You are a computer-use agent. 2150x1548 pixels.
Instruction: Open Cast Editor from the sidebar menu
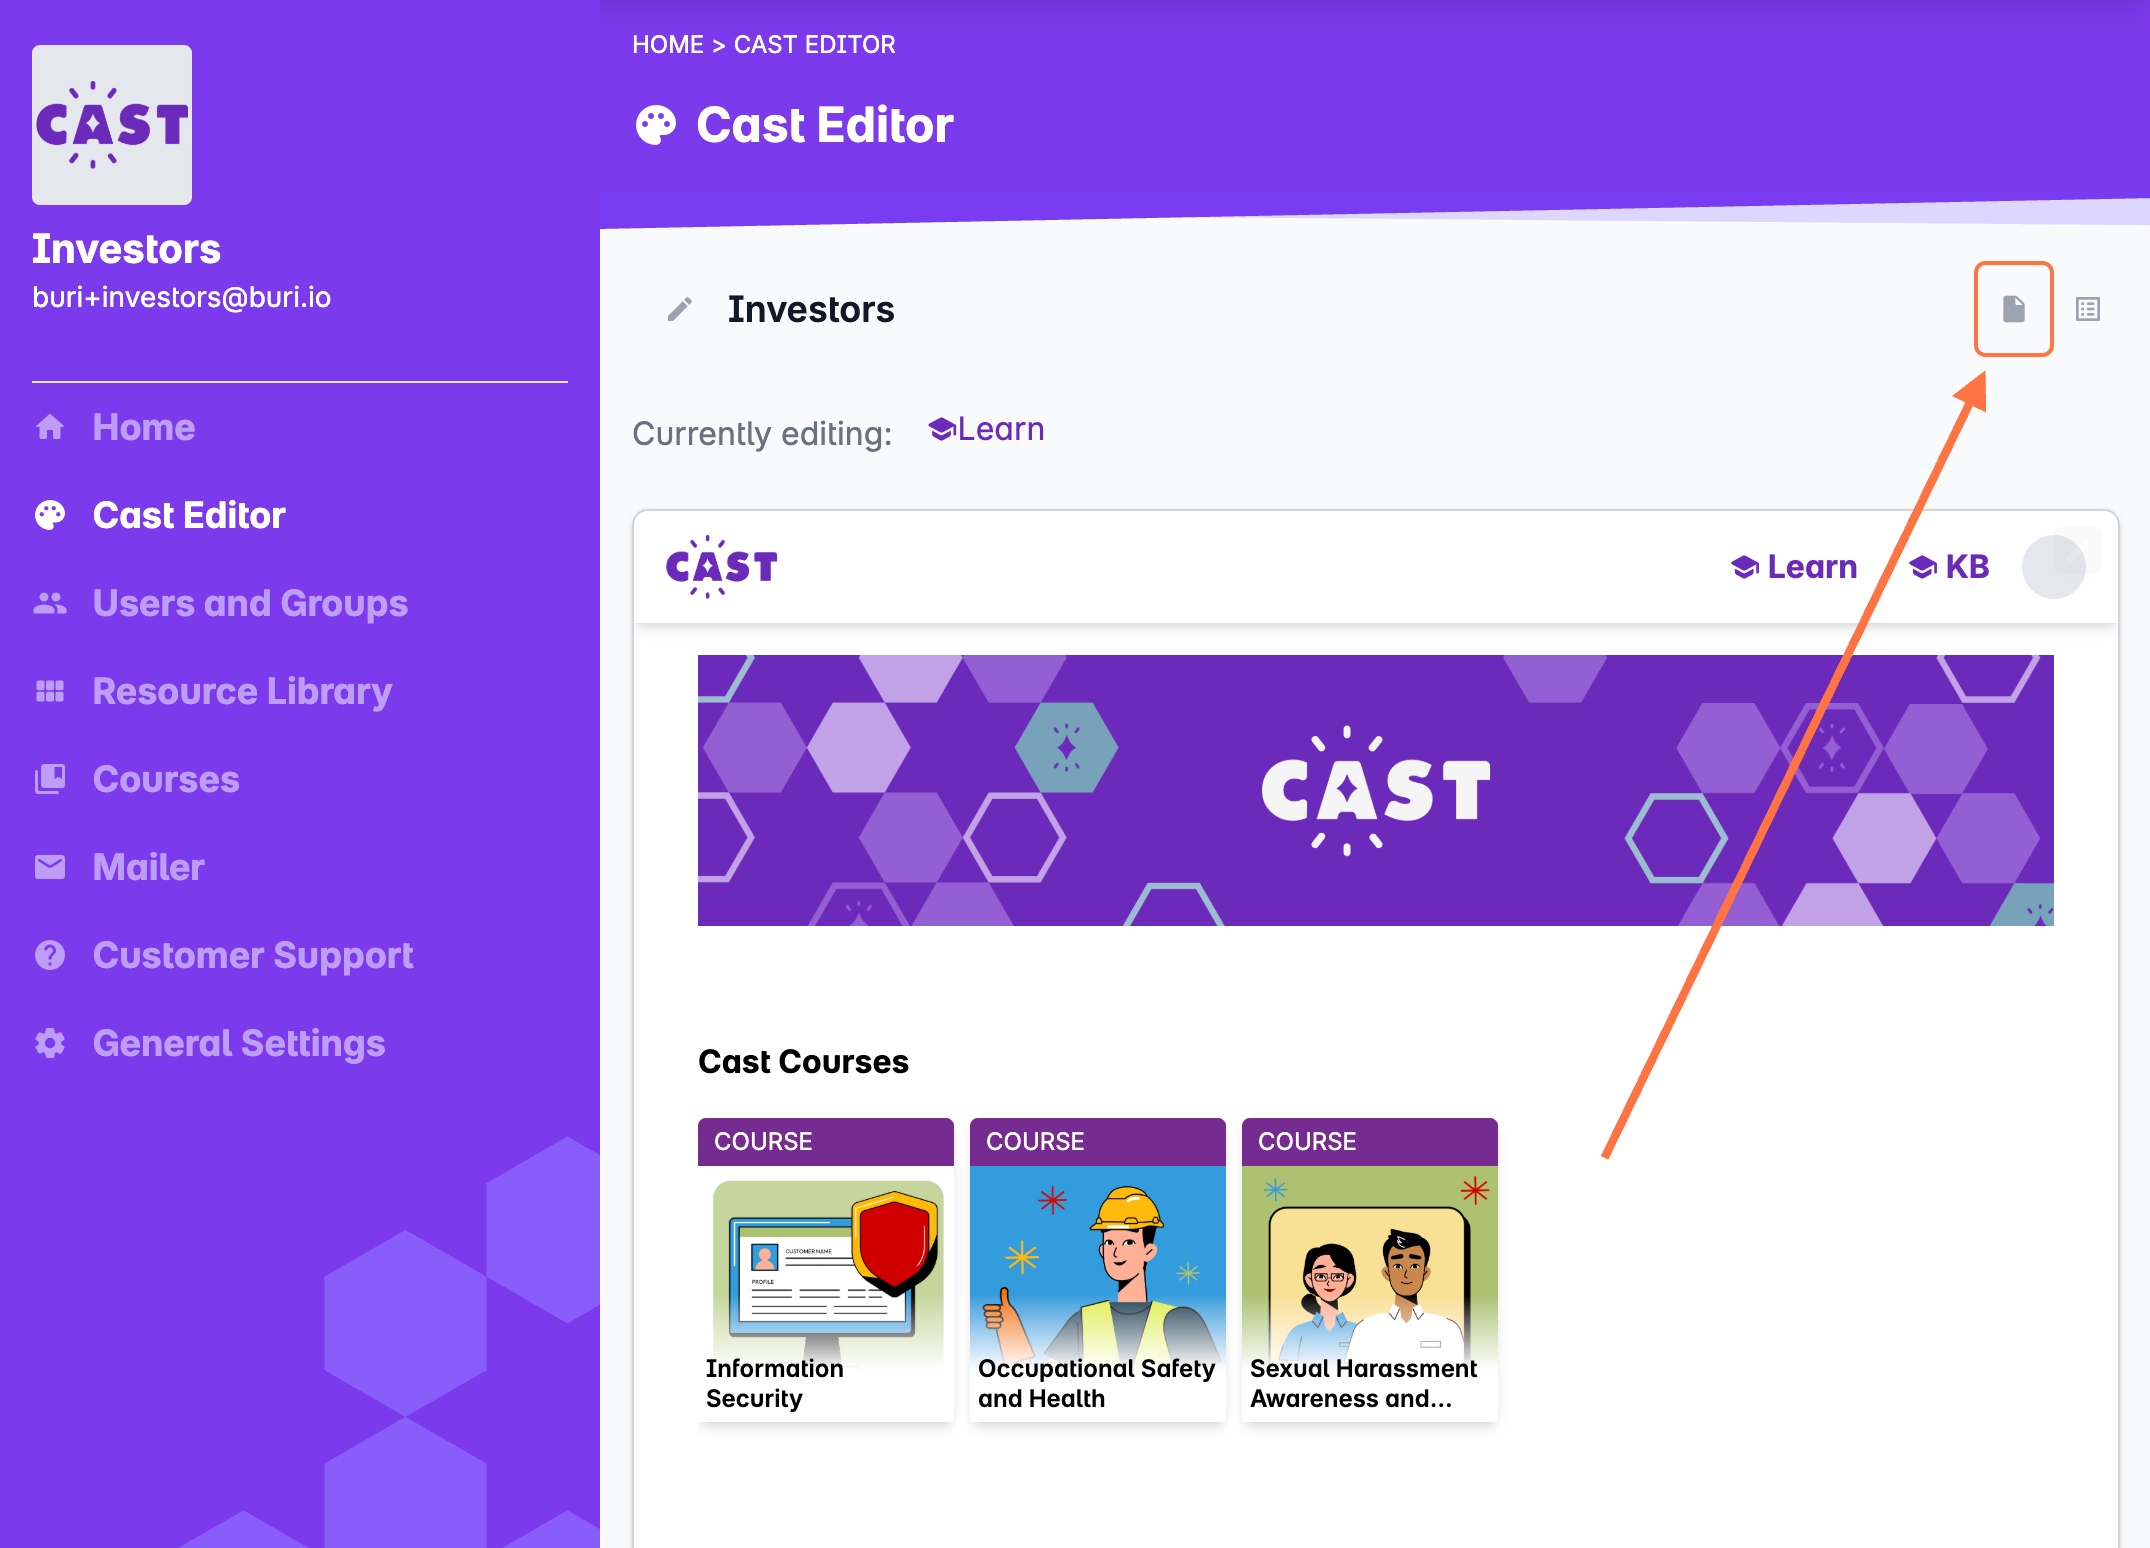tap(189, 516)
